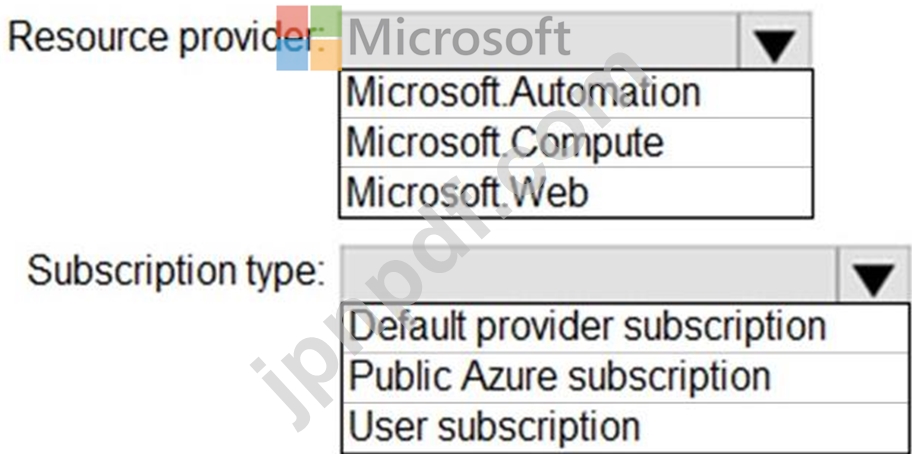Screen dimensions: 912x454
Task: Open the Resource provider dropdown arrow
Action: (x=774, y=40)
